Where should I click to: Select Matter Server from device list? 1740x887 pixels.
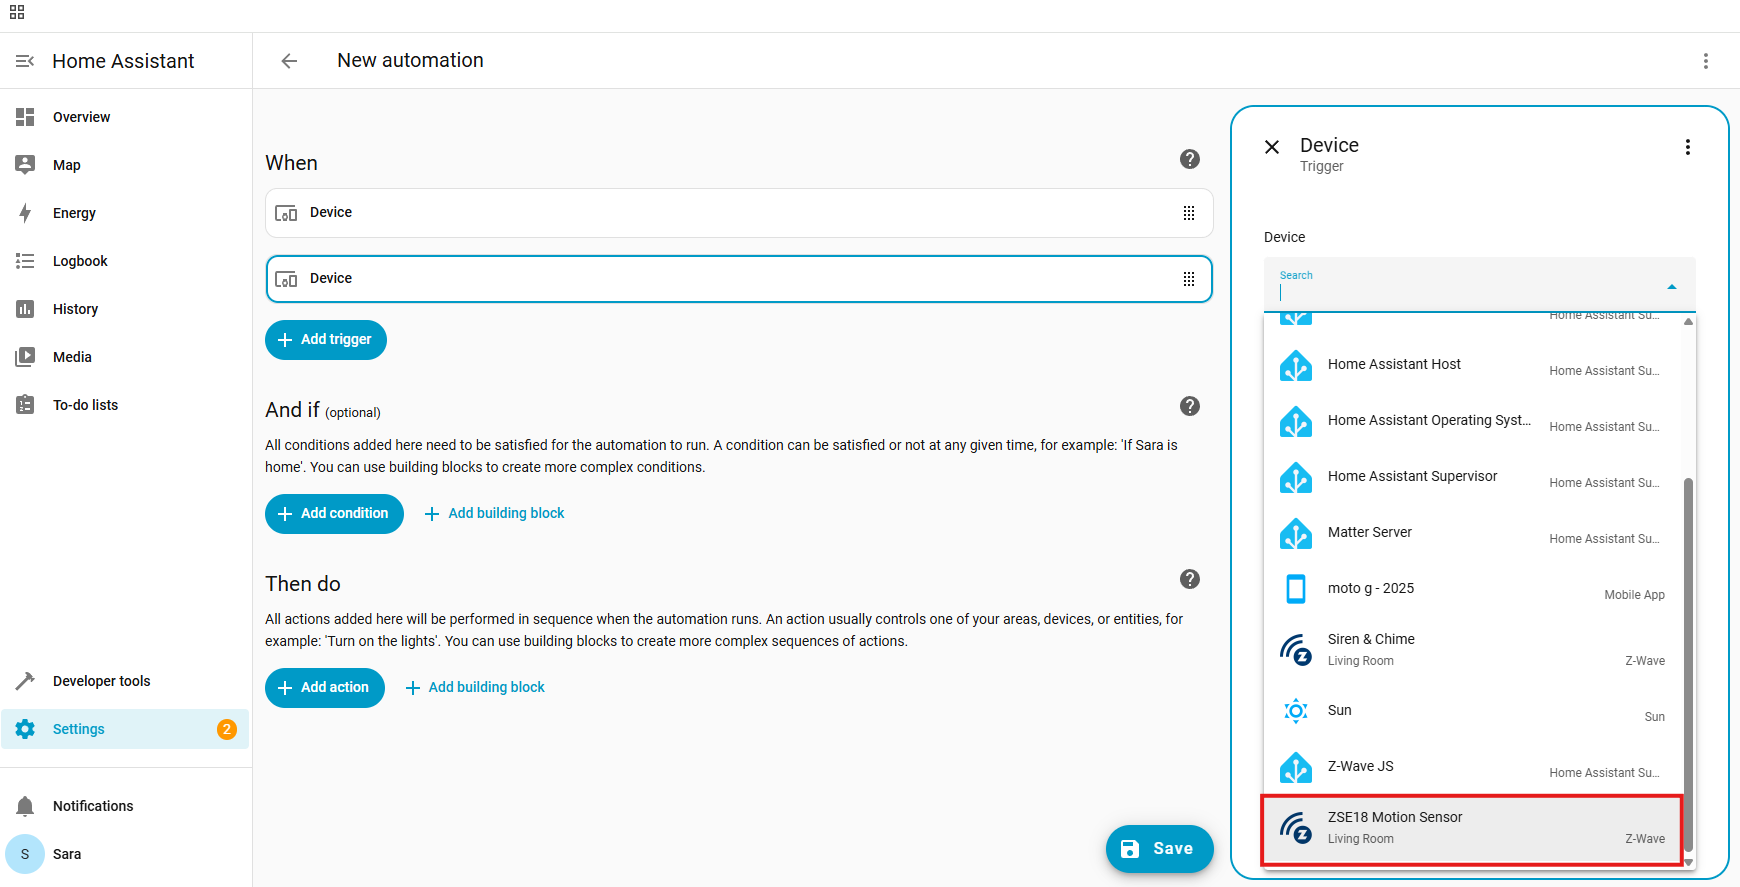pos(1472,534)
